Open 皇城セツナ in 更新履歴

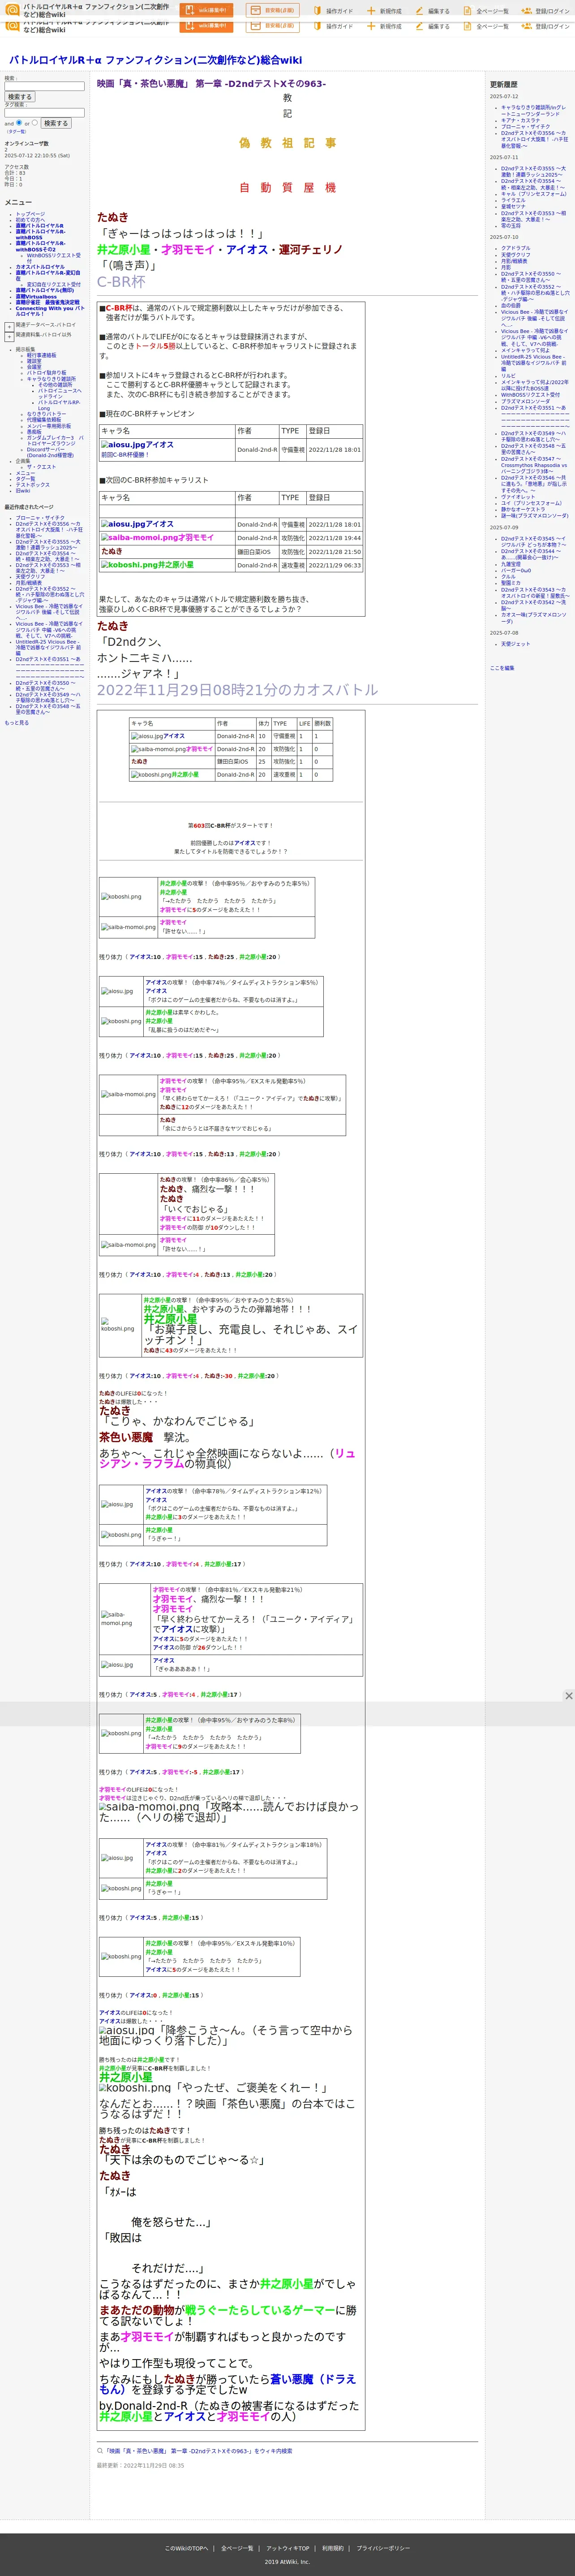(x=514, y=207)
